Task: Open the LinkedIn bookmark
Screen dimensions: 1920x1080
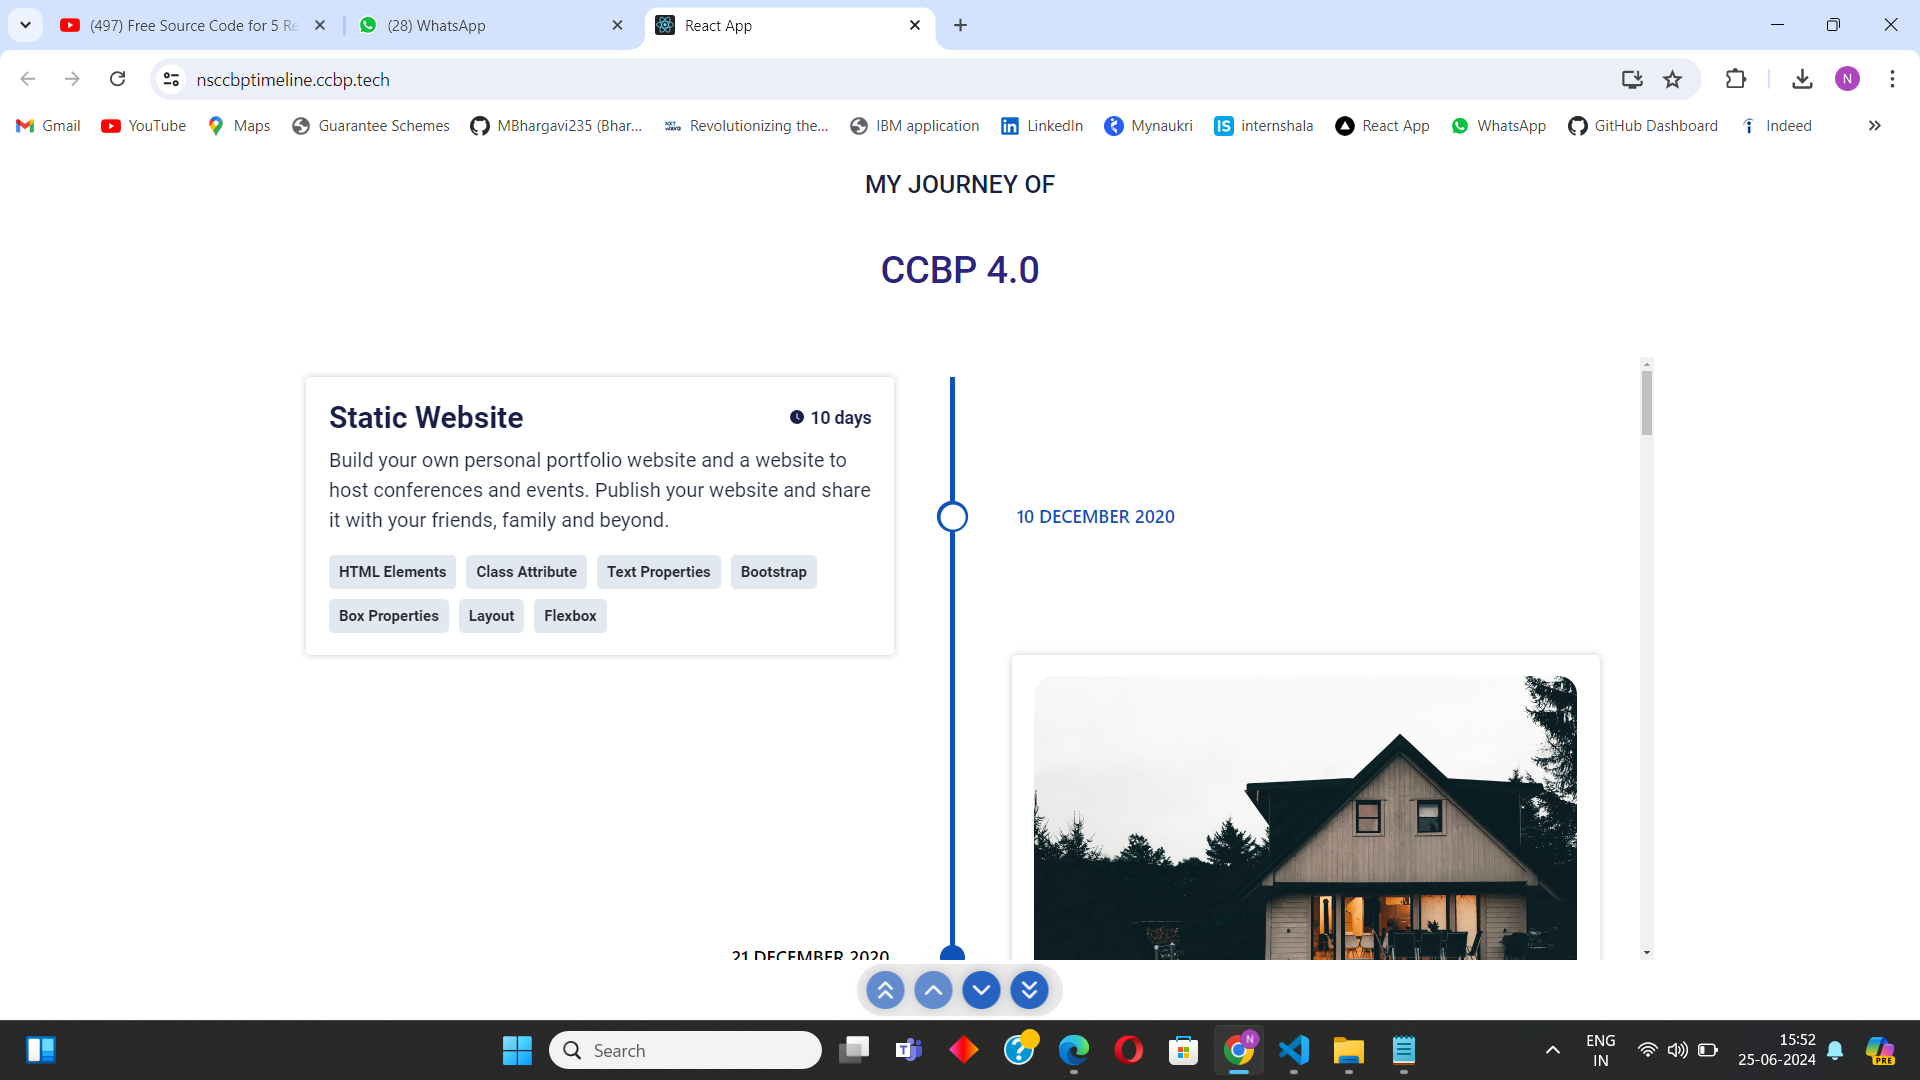Action: (1042, 126)
